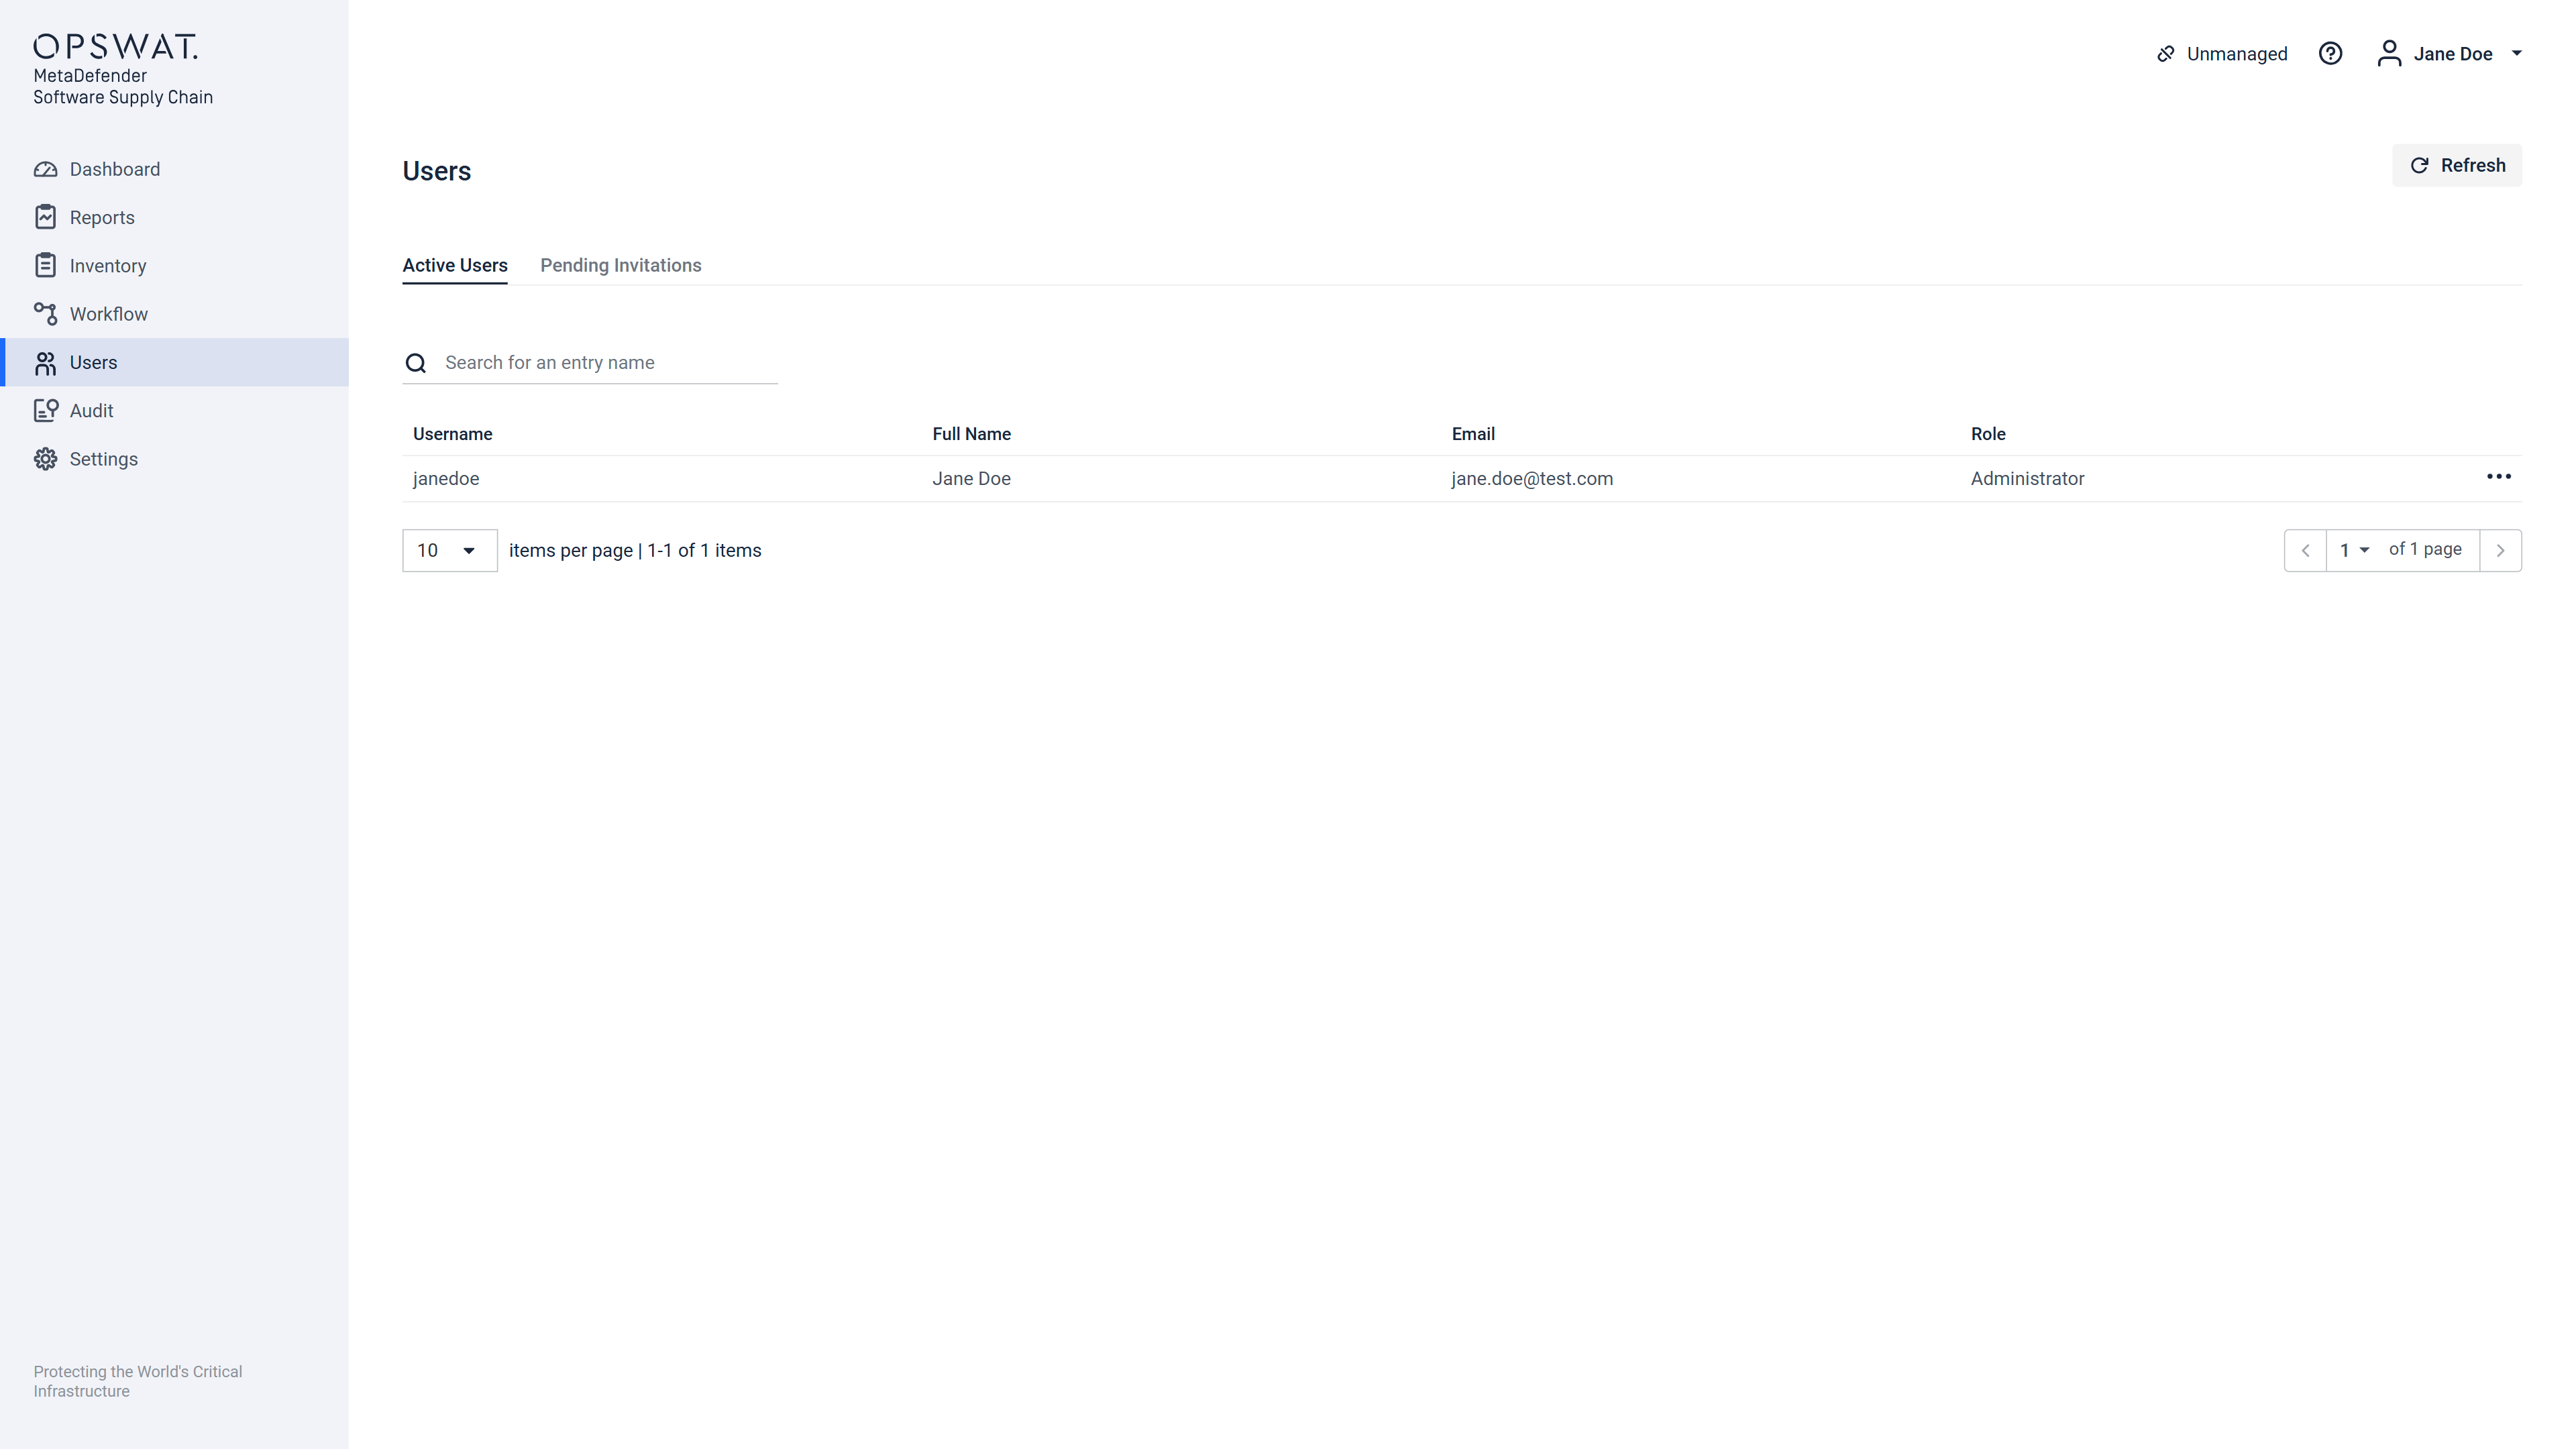The width and height of the screenshot is (2576, 1449).
Task: Select the Workflow nodes icon
Action: point(45,314)
